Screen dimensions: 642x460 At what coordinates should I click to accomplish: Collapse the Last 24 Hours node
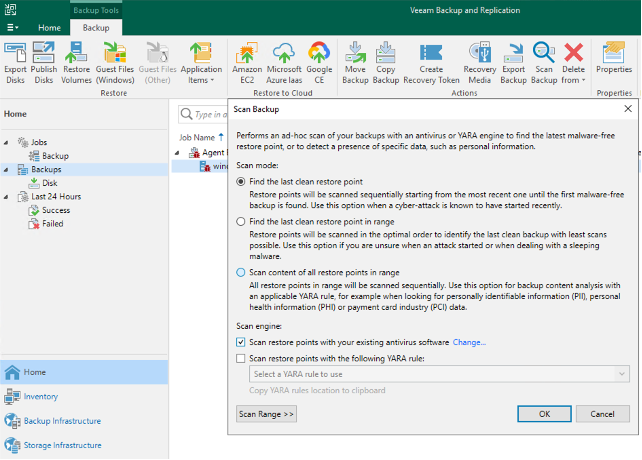[x=6, y=197]
